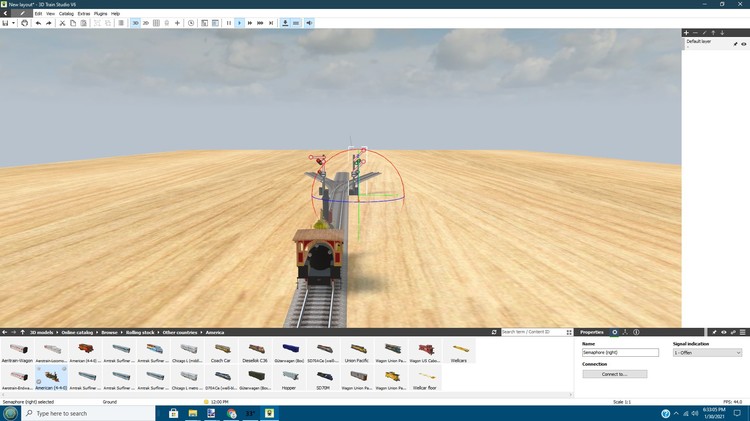Toggle the snap-to-ground download-arrow icon

(x=285, y=23)
